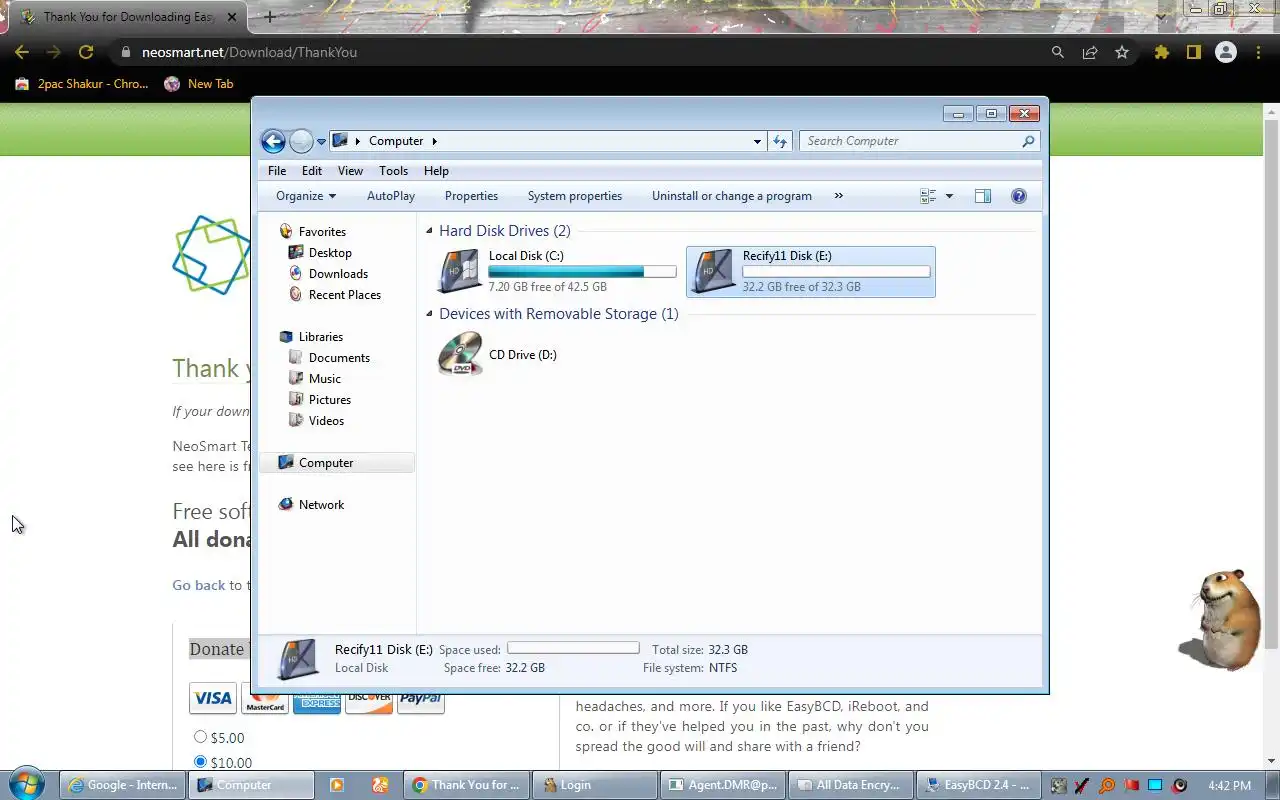
Task: Go back in the Chrome browser
Action: point(22,52)
